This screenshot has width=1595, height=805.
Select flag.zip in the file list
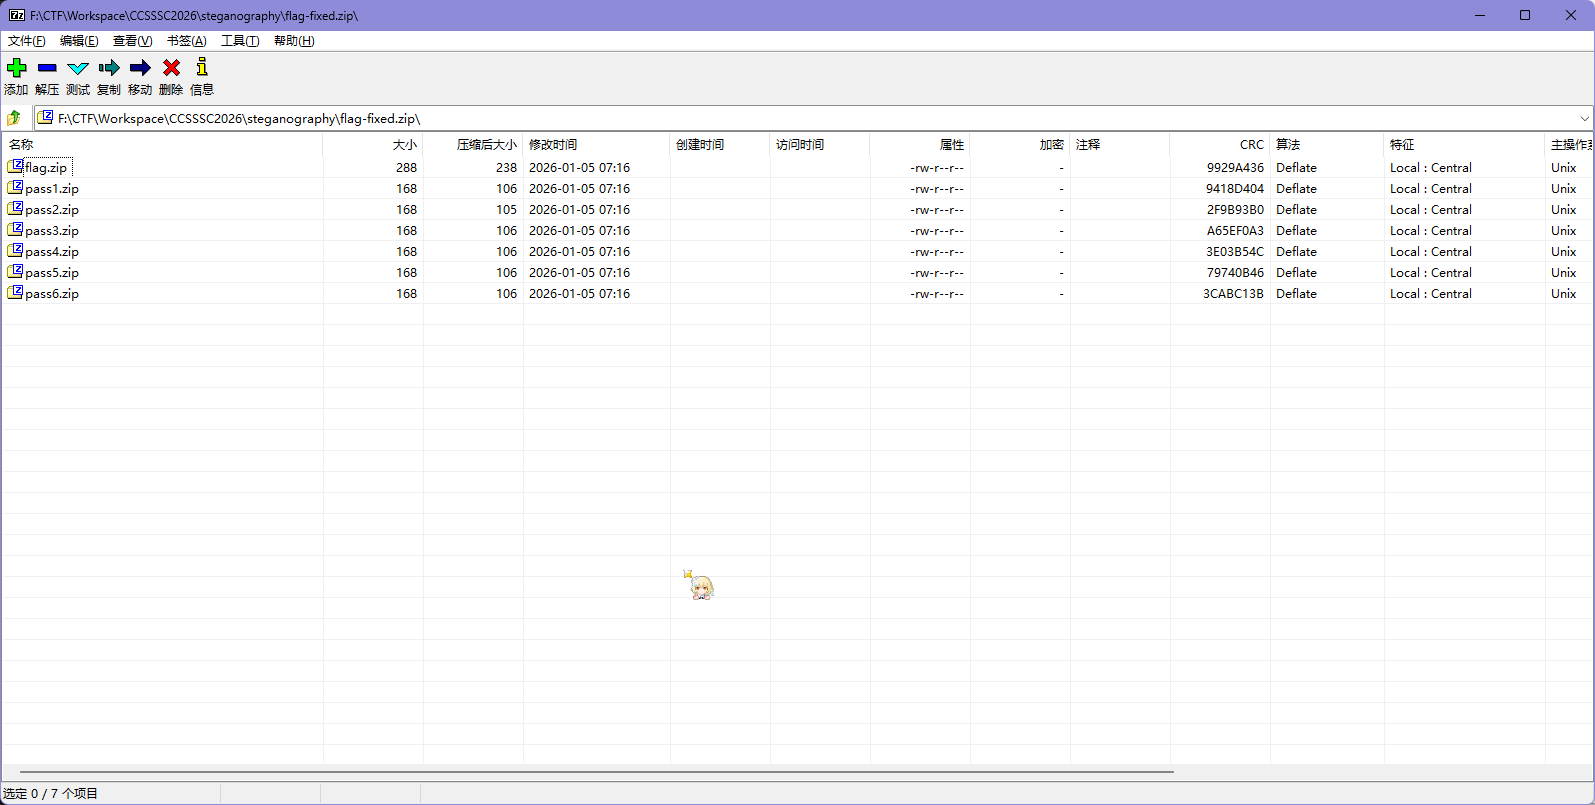point(46,168)
